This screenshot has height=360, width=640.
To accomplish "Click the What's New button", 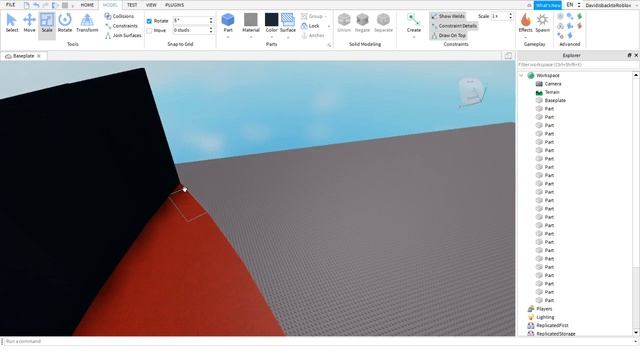I will (548, 5).
